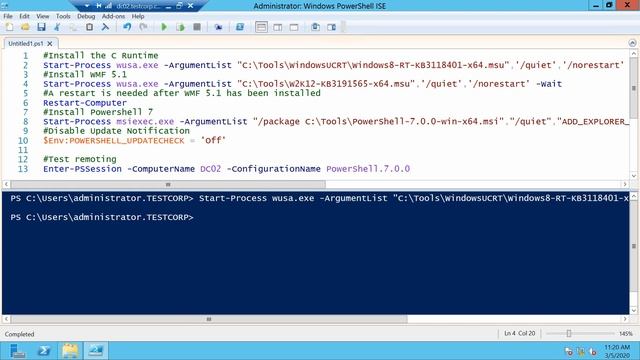Create a new script with New icon

click(x=9, y=27)
